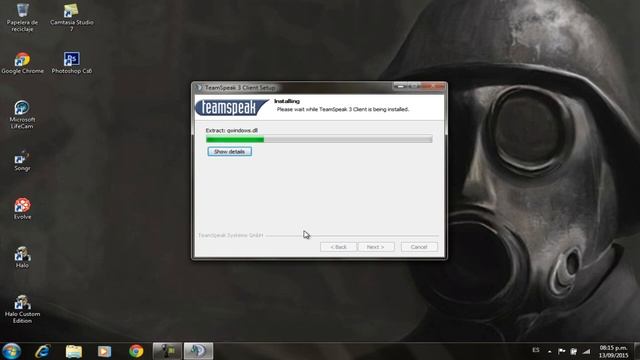Screen dimensions: 640x360
Task: Minimize the TeamSpeak setup window
Action: (x=400, y=87)
